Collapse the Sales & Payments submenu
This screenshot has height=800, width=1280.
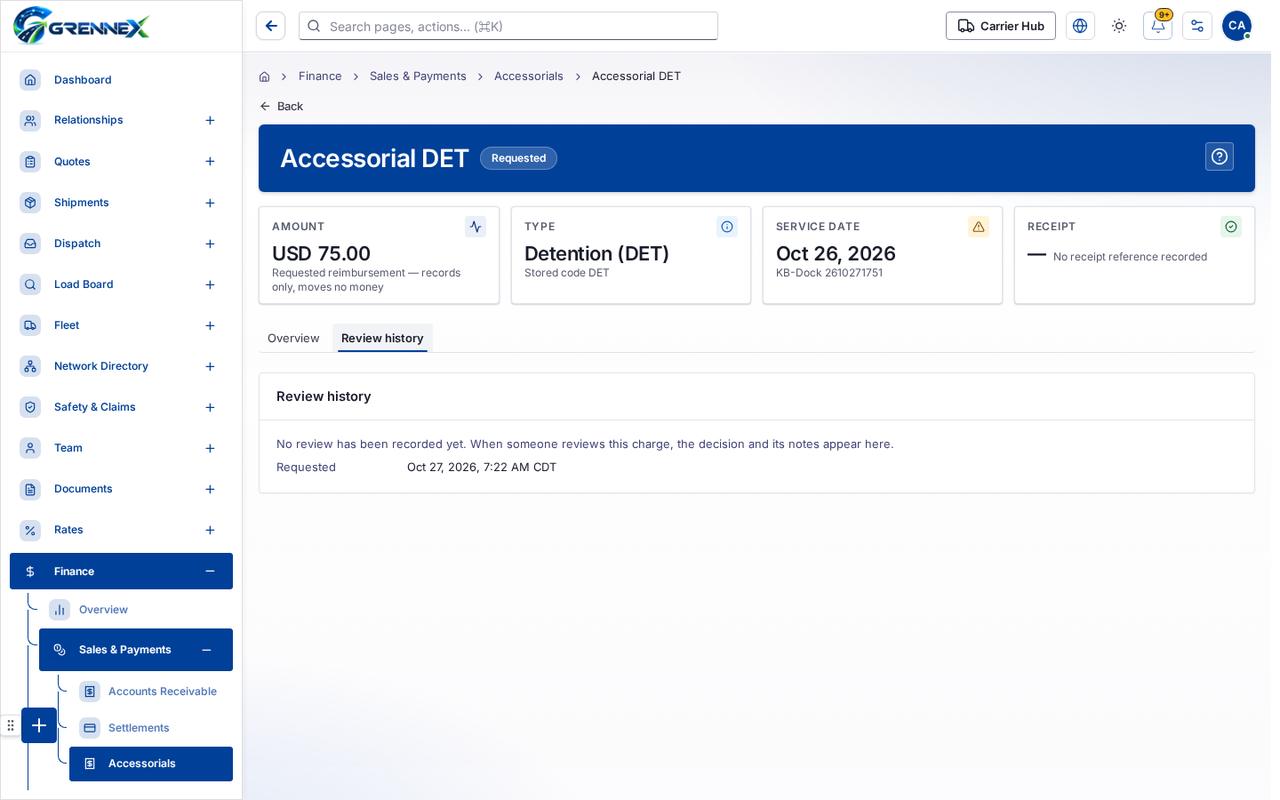click(206, 650)
